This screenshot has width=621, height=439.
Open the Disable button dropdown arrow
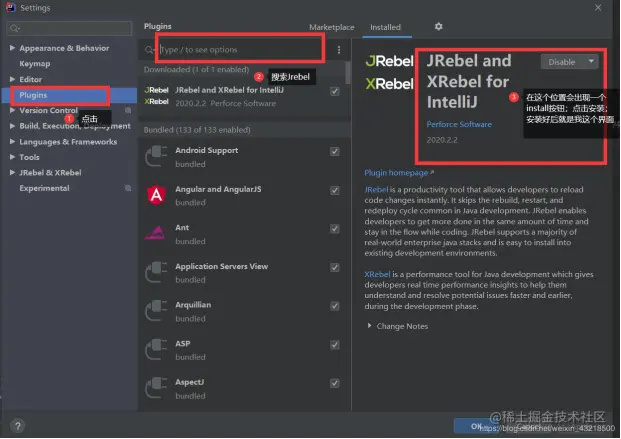(x=591, y=62)
